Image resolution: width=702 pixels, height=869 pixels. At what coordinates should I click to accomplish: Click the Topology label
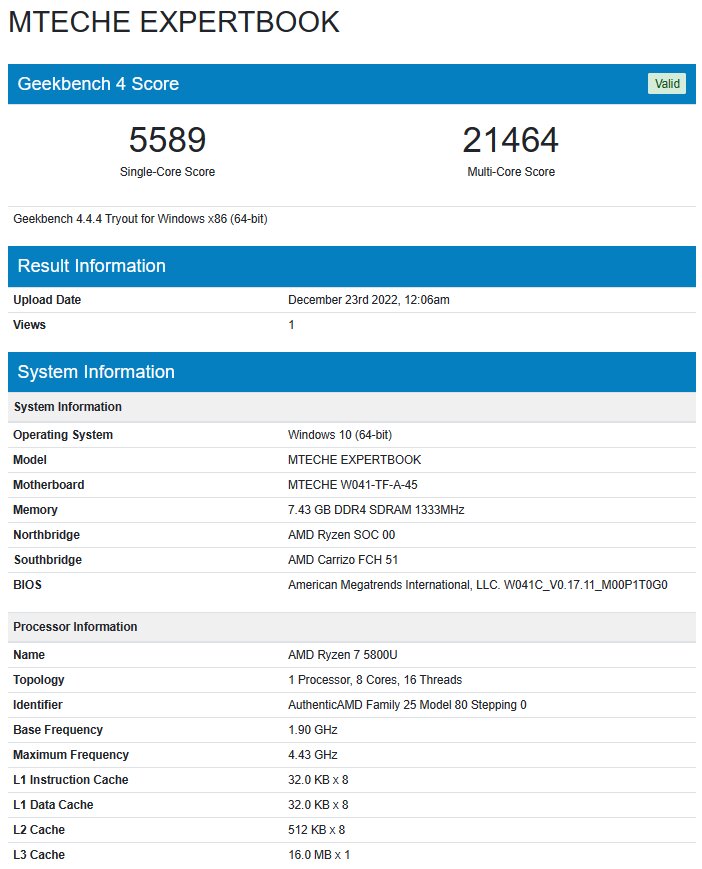[x=39, y=679]
